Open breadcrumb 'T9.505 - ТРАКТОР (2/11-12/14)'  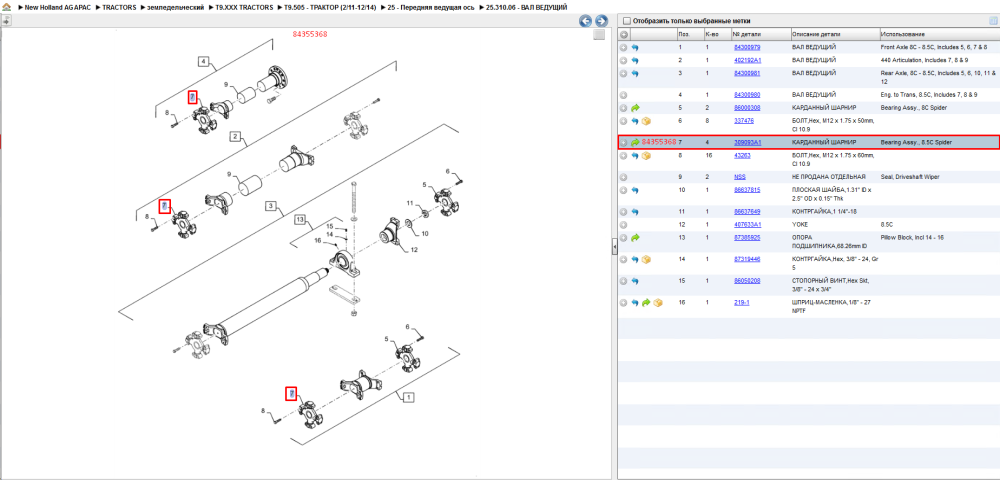point(328,7)
